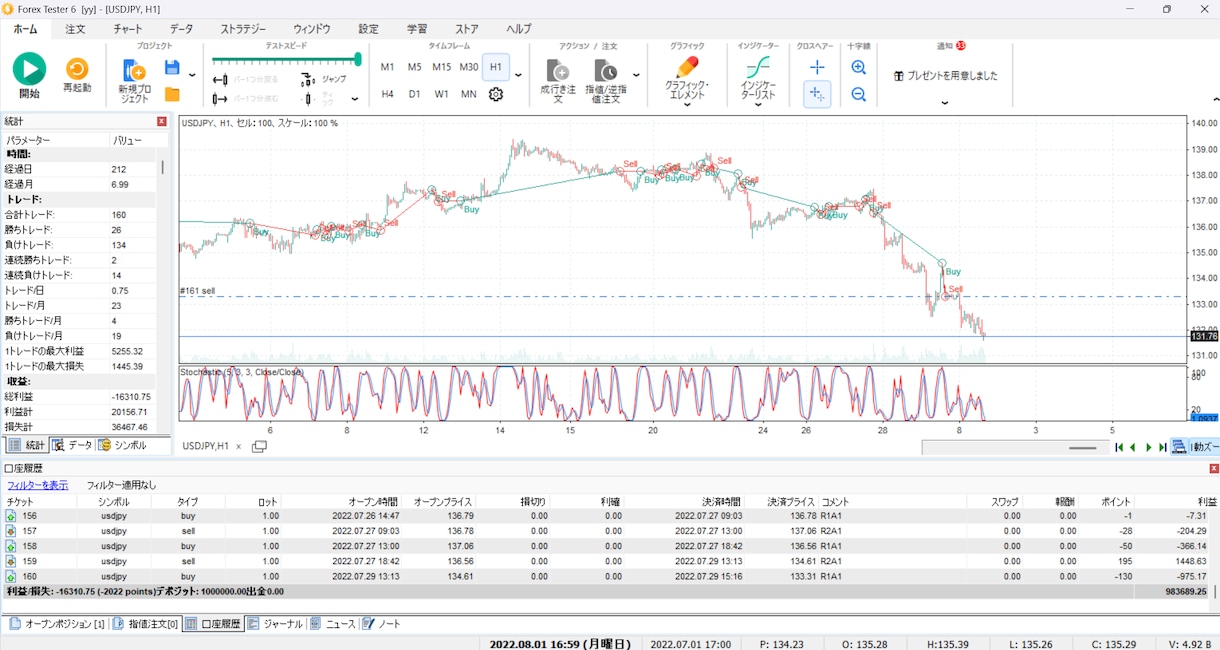Open the Windows taskbar 学習 menu tab
Screen dimensions: 1220x650
[x=417, y=29]
